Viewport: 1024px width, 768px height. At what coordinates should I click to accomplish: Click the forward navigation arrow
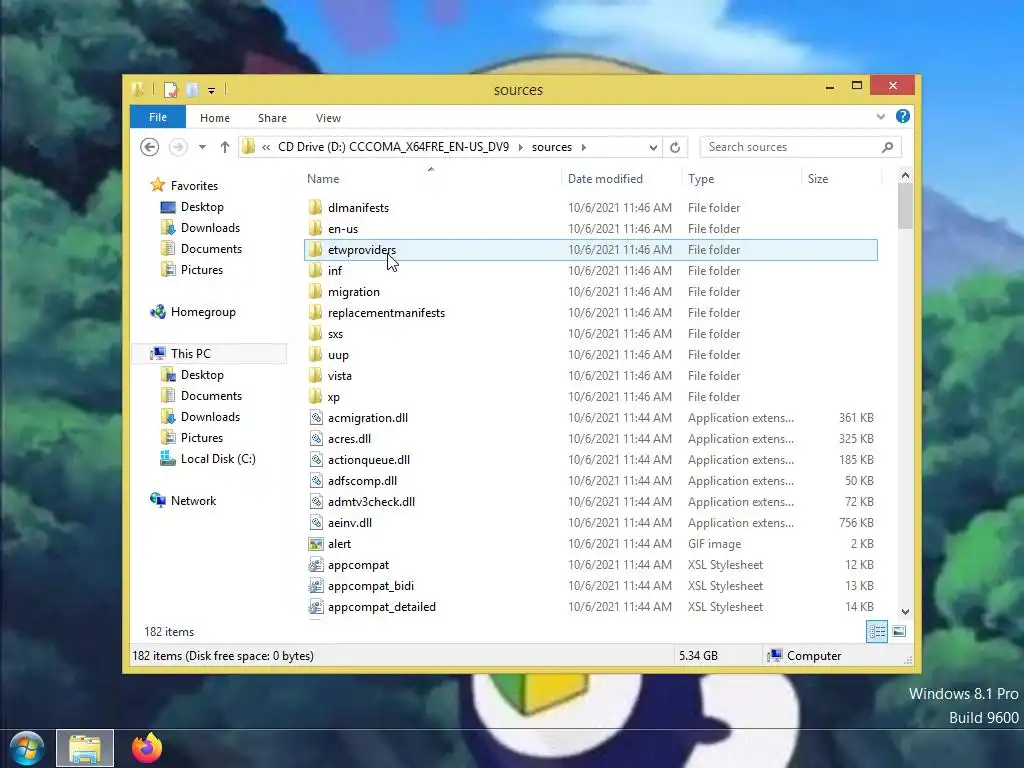coord(178,147)
